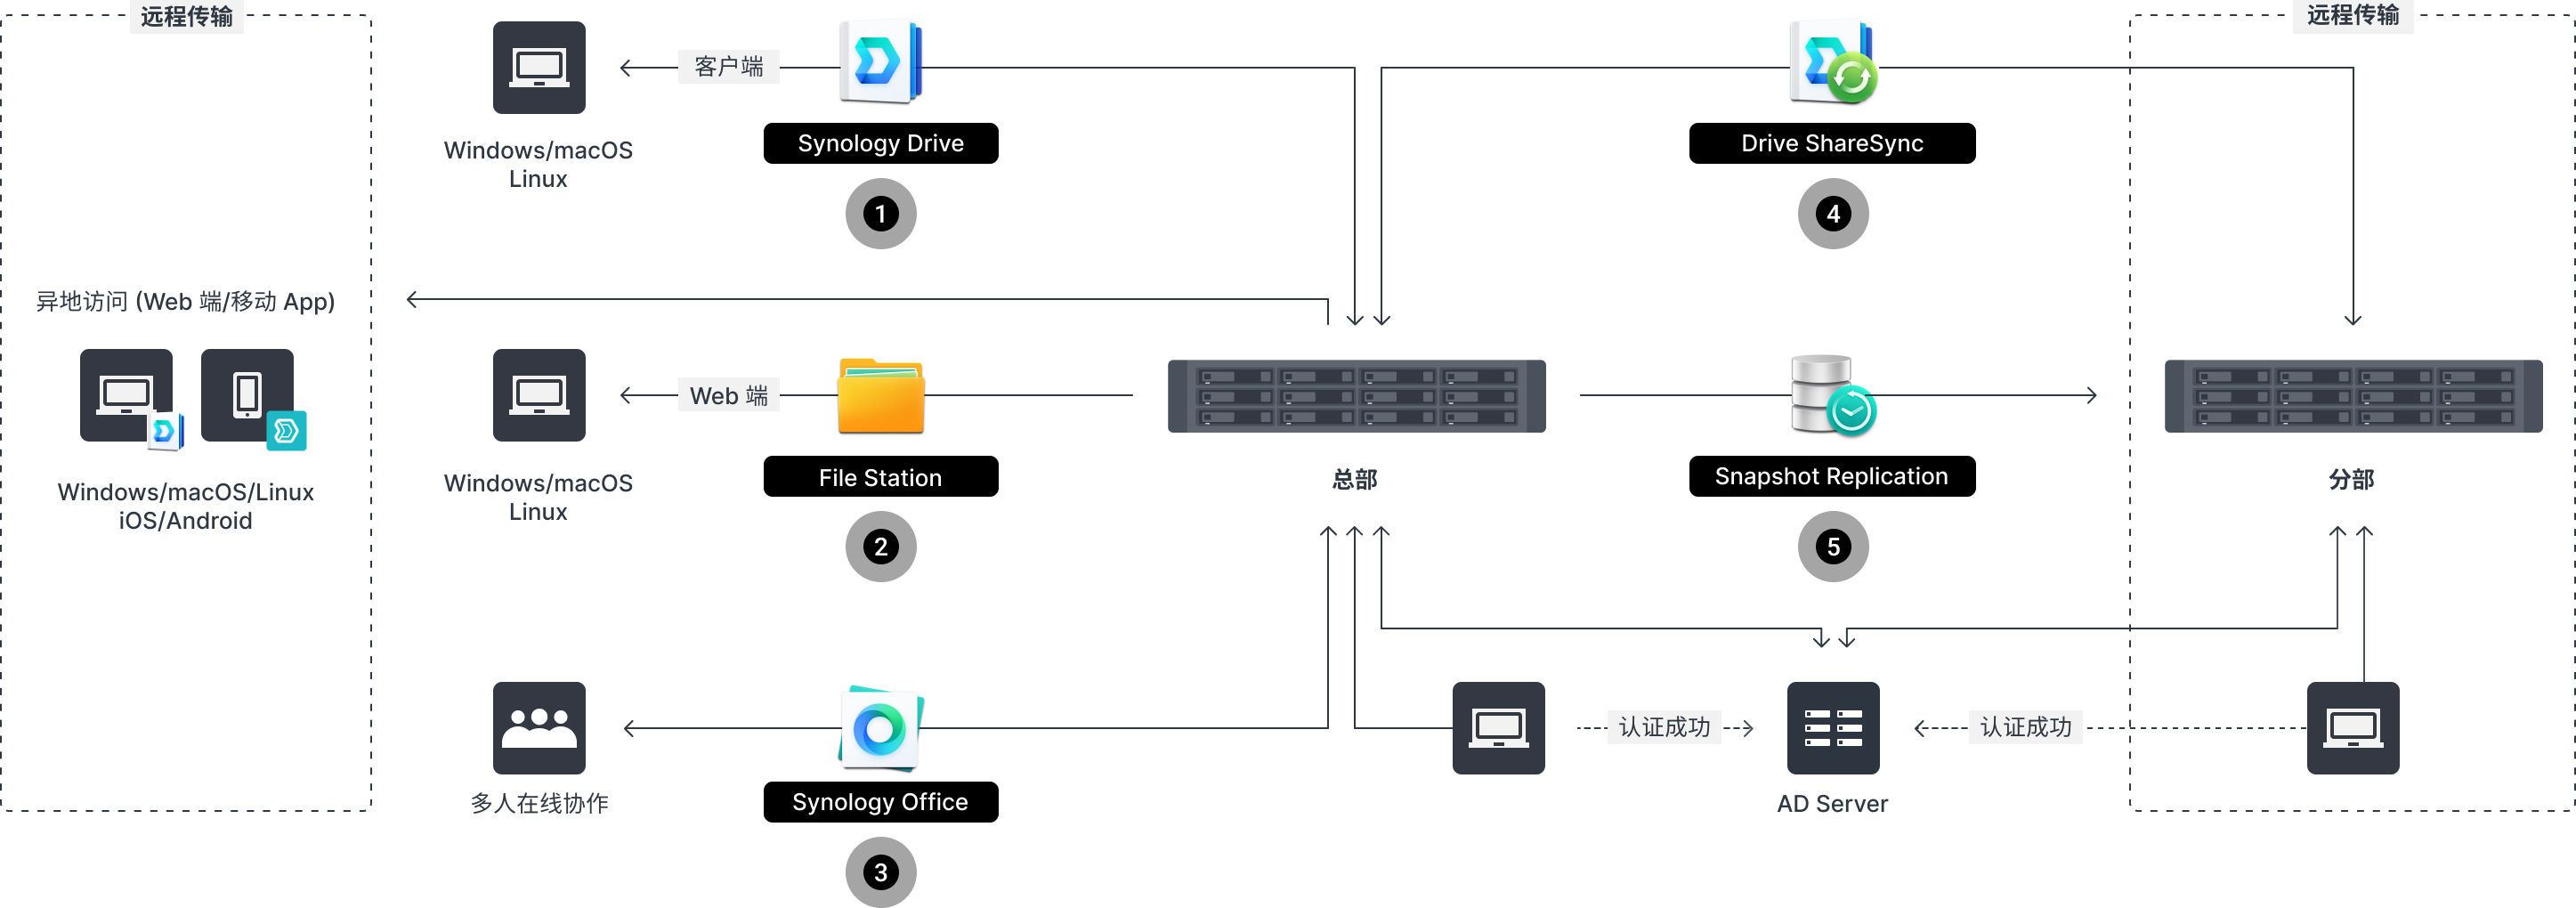The width and height of the screenshot is (2576, 908).
Task: Click the 客户端 label
Action: (x=728, y=67)
